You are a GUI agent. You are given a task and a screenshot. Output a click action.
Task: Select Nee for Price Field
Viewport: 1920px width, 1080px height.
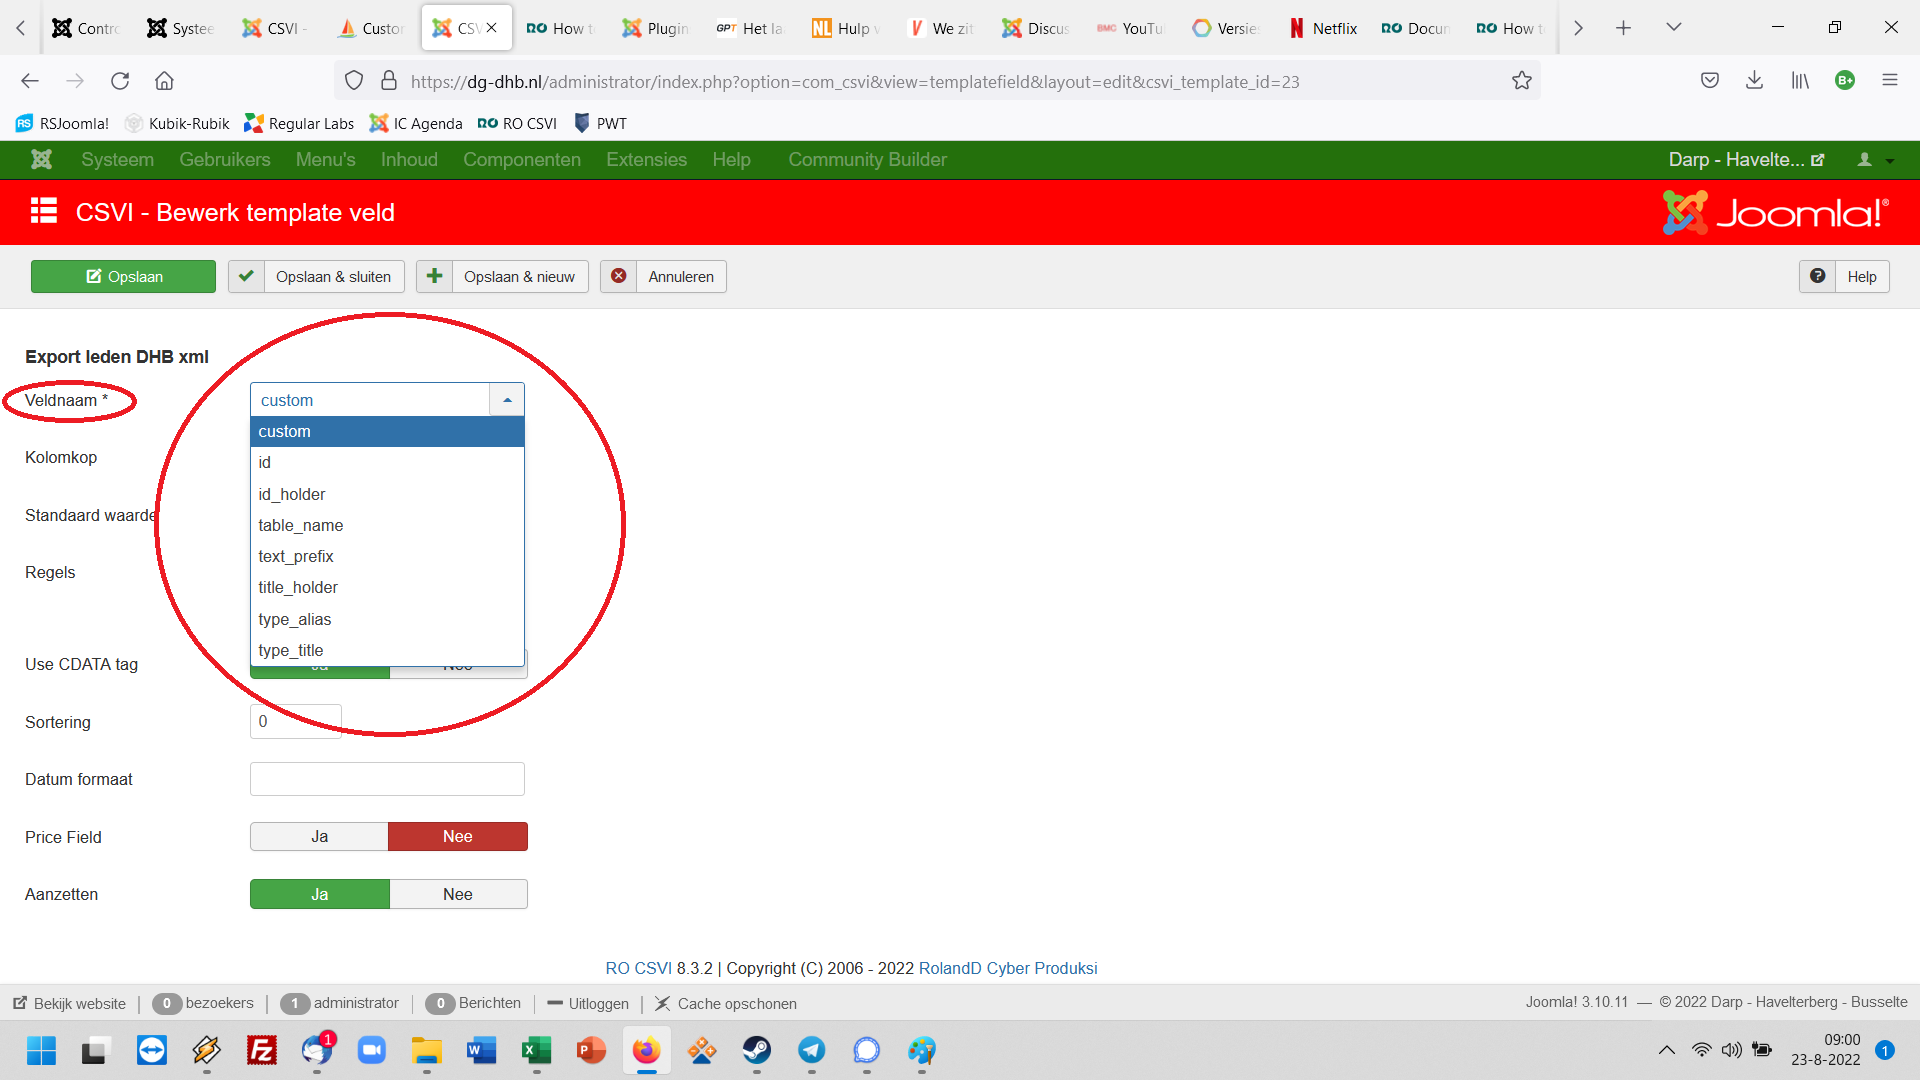click(458, 836)
